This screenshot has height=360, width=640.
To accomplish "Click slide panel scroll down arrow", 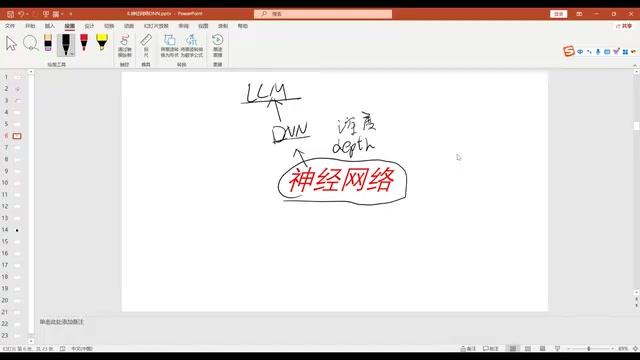I will [31, 341].
